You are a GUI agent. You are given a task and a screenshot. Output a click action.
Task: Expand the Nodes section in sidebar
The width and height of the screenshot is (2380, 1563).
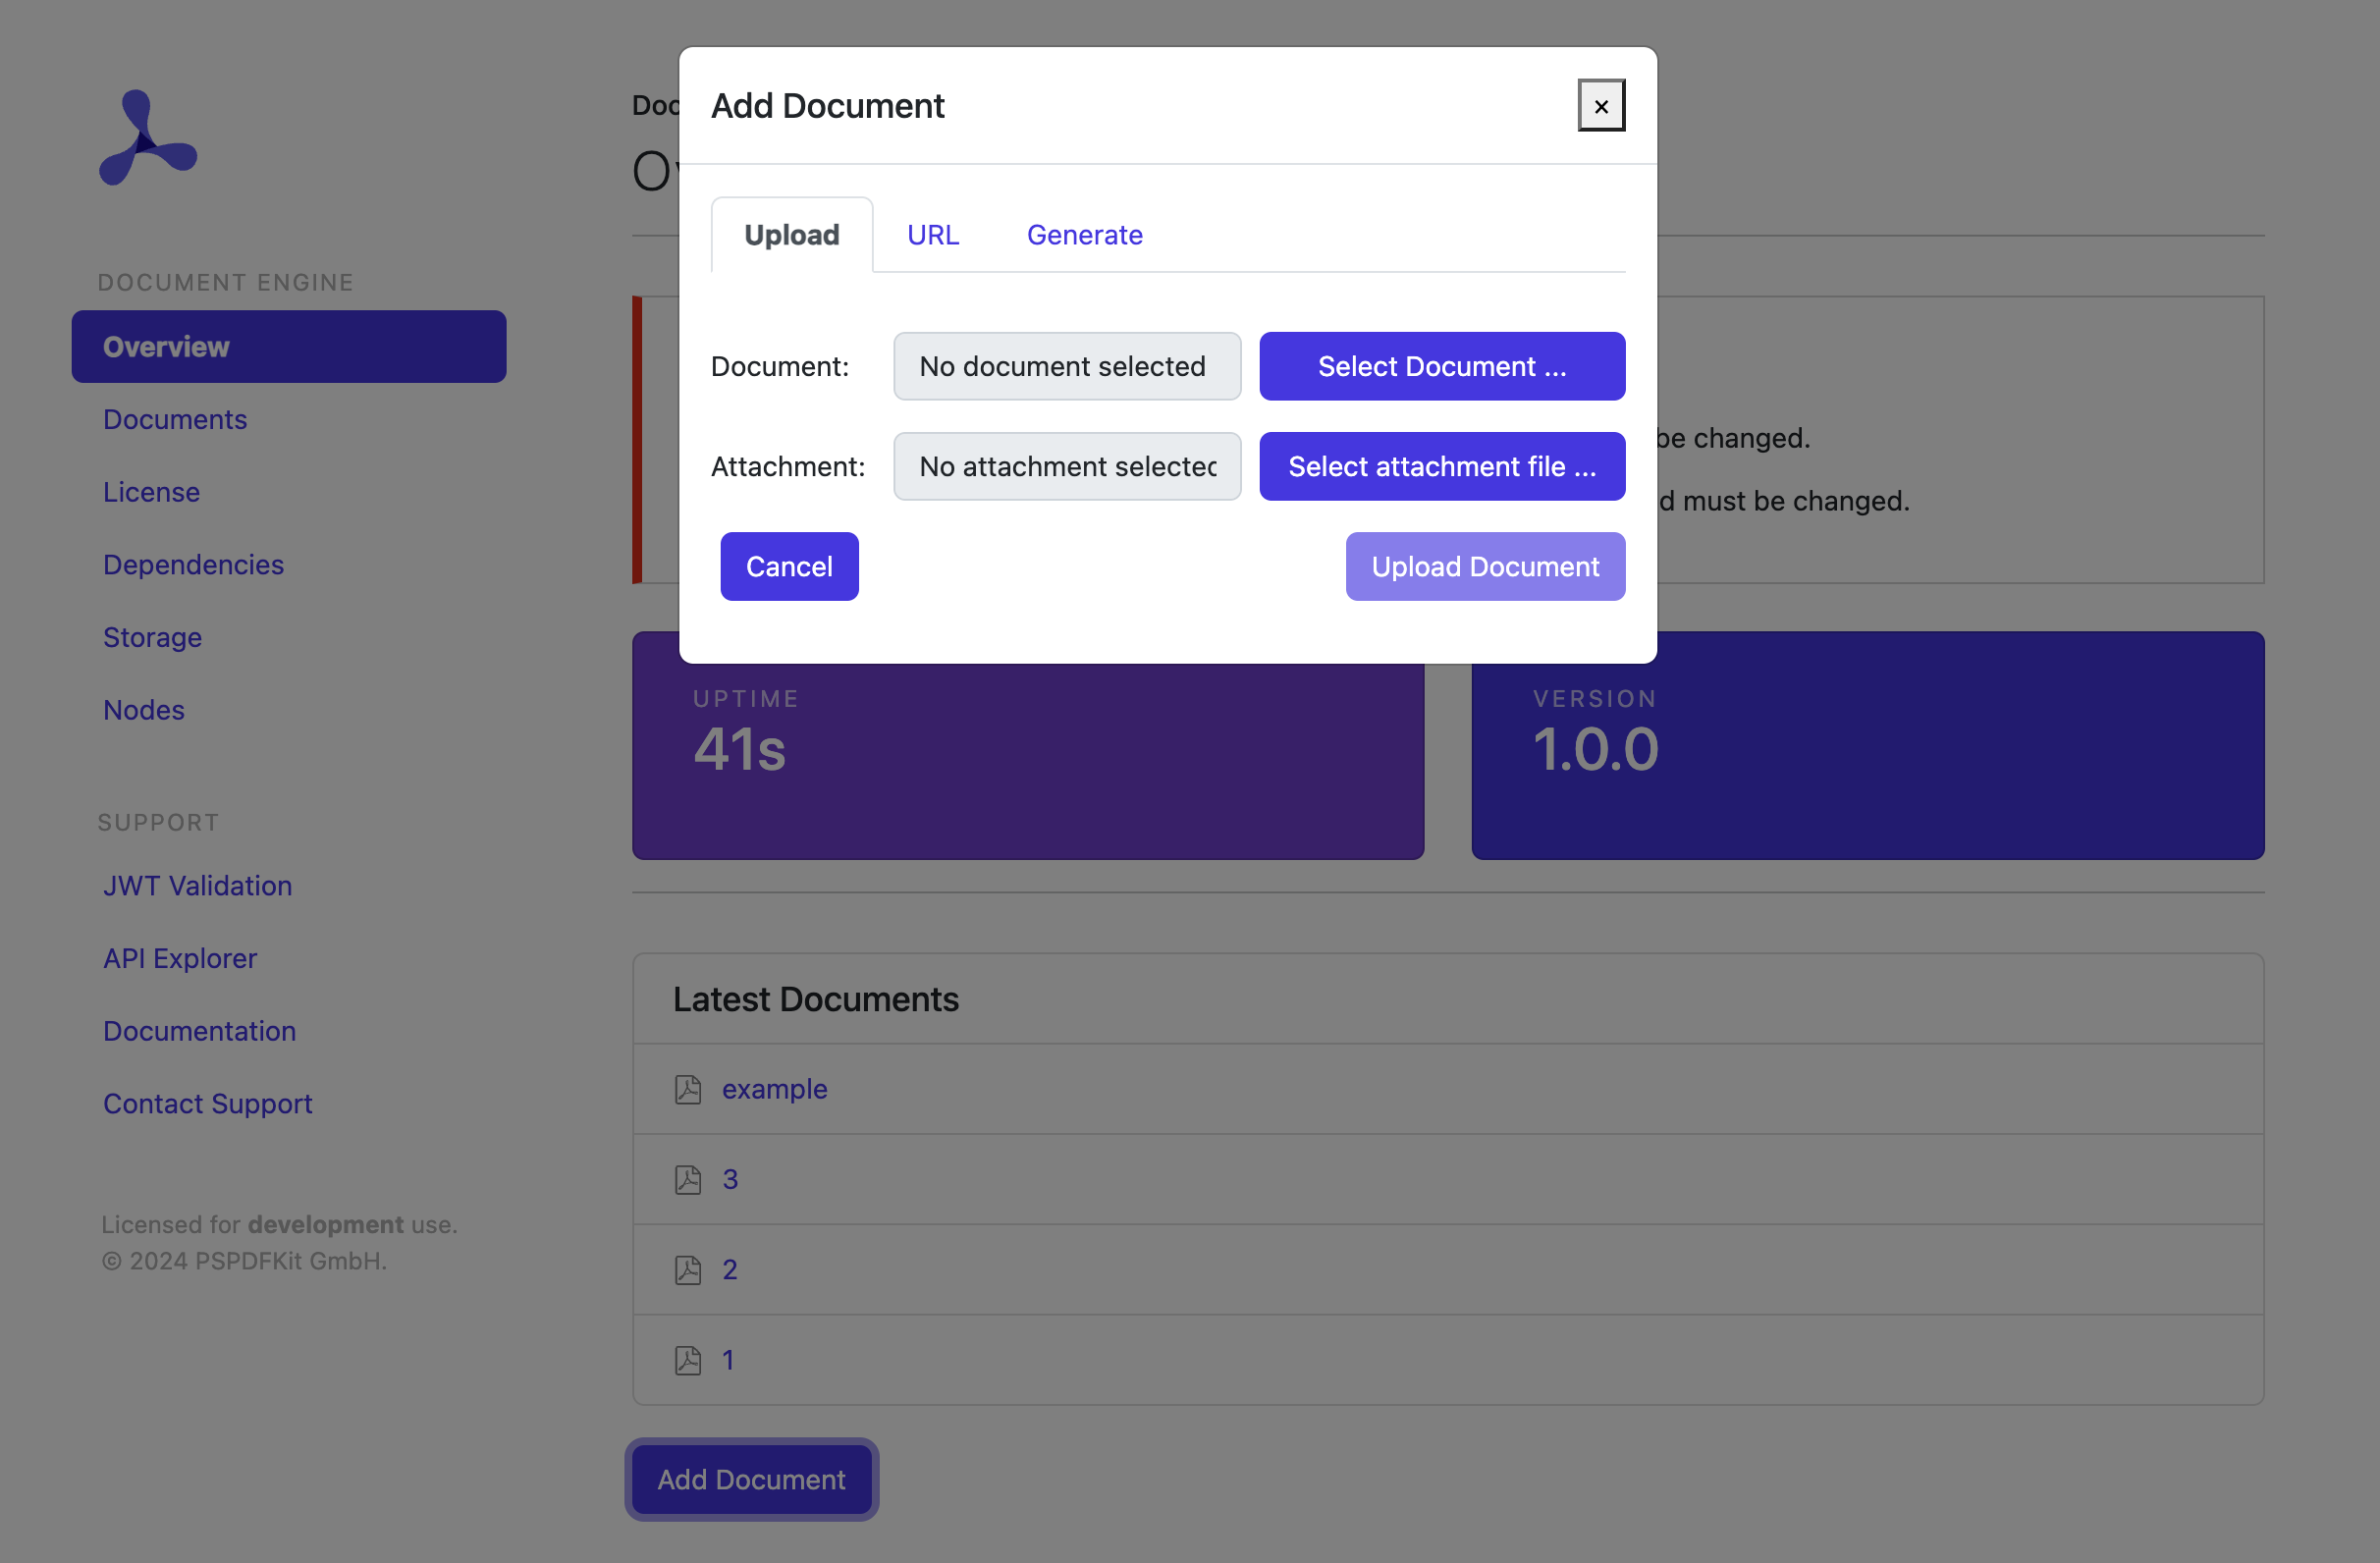point(143,708)
